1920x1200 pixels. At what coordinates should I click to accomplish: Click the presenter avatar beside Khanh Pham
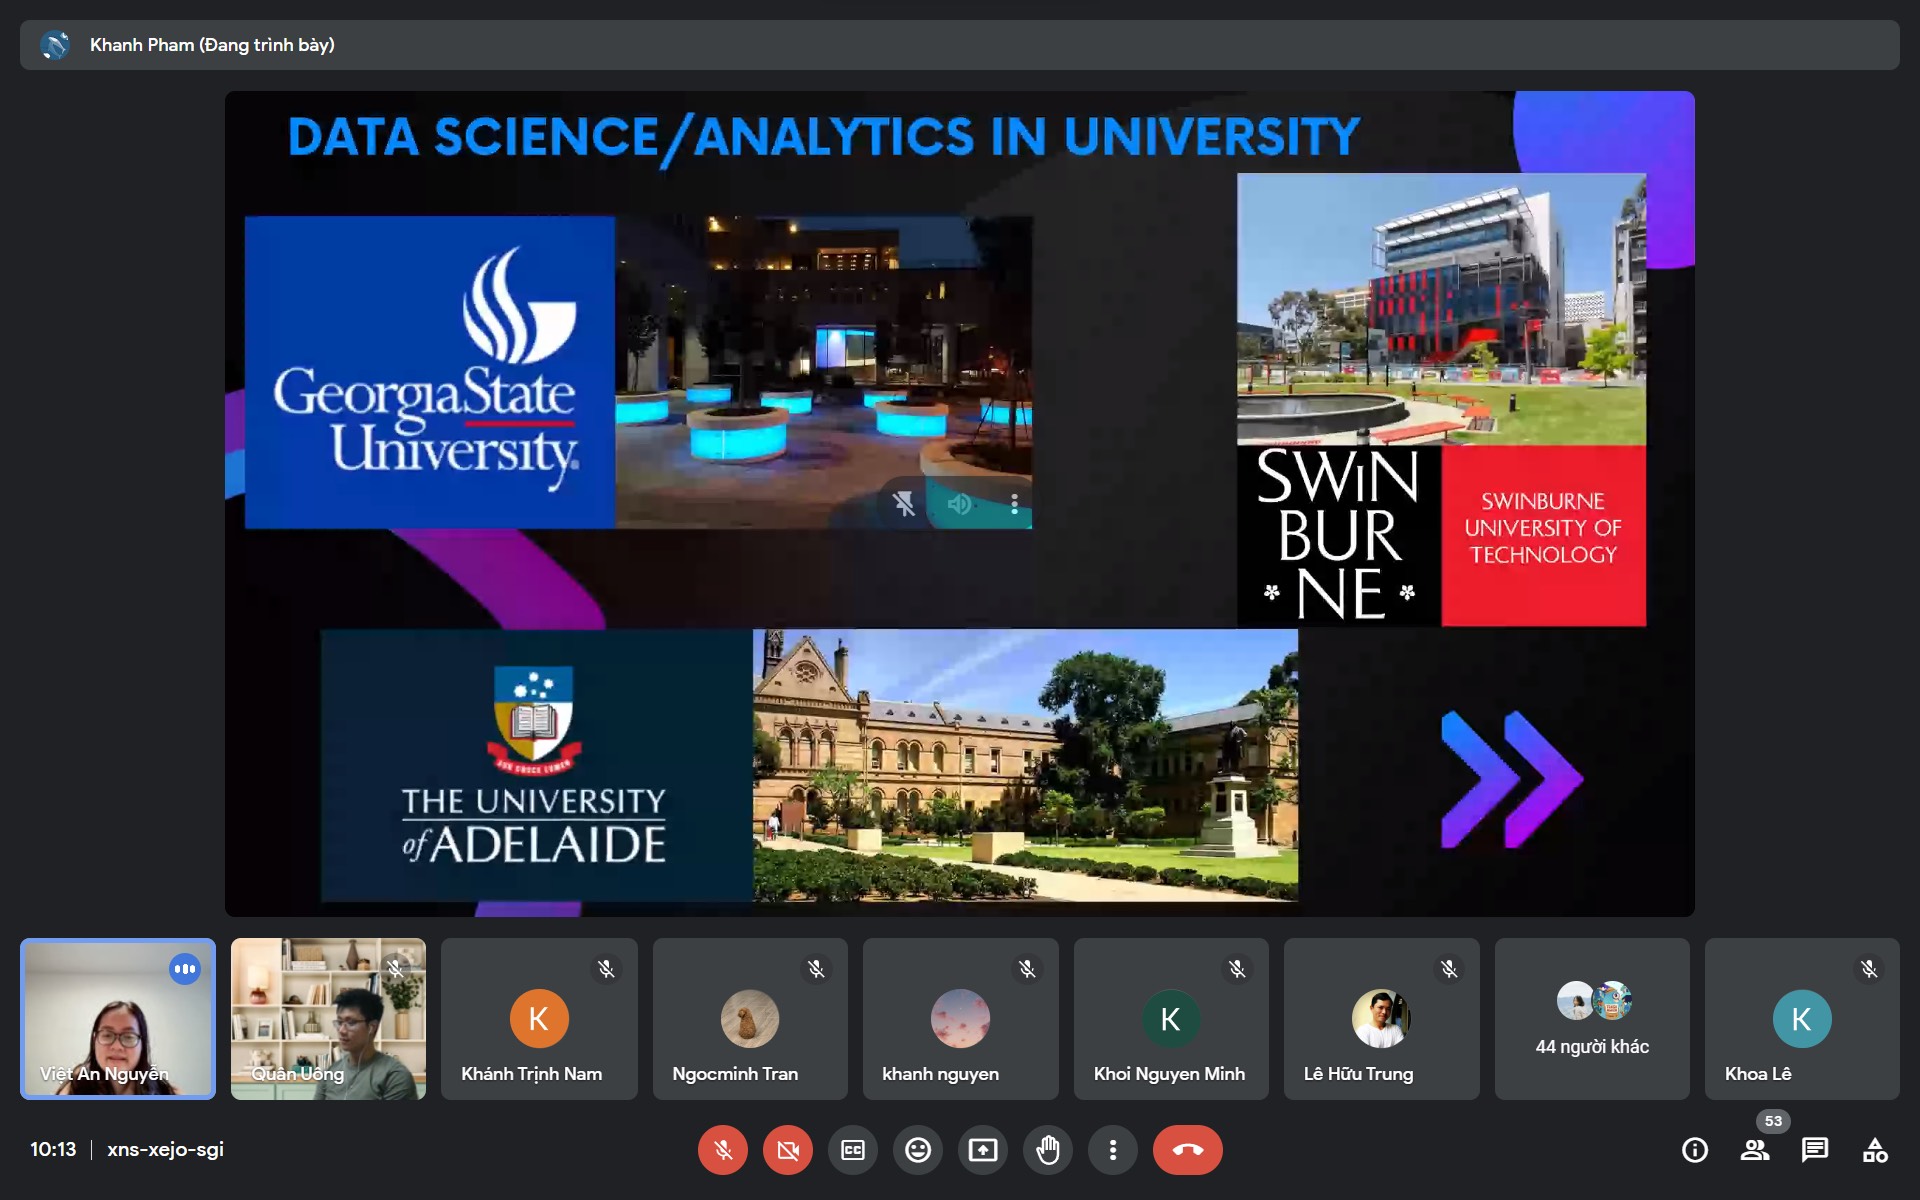pos(55,45)
